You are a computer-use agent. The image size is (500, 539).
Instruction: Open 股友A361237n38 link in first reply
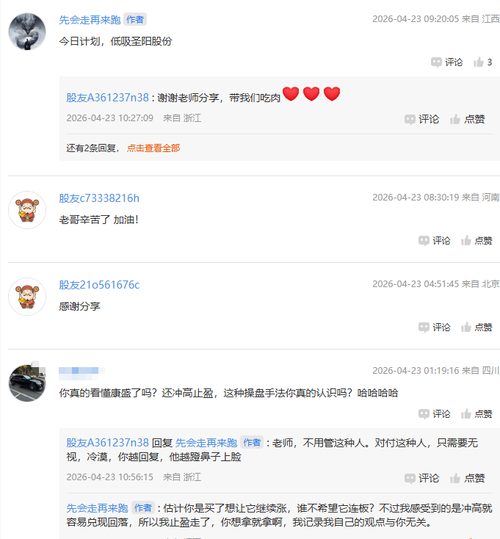click(x=108, y=98)
